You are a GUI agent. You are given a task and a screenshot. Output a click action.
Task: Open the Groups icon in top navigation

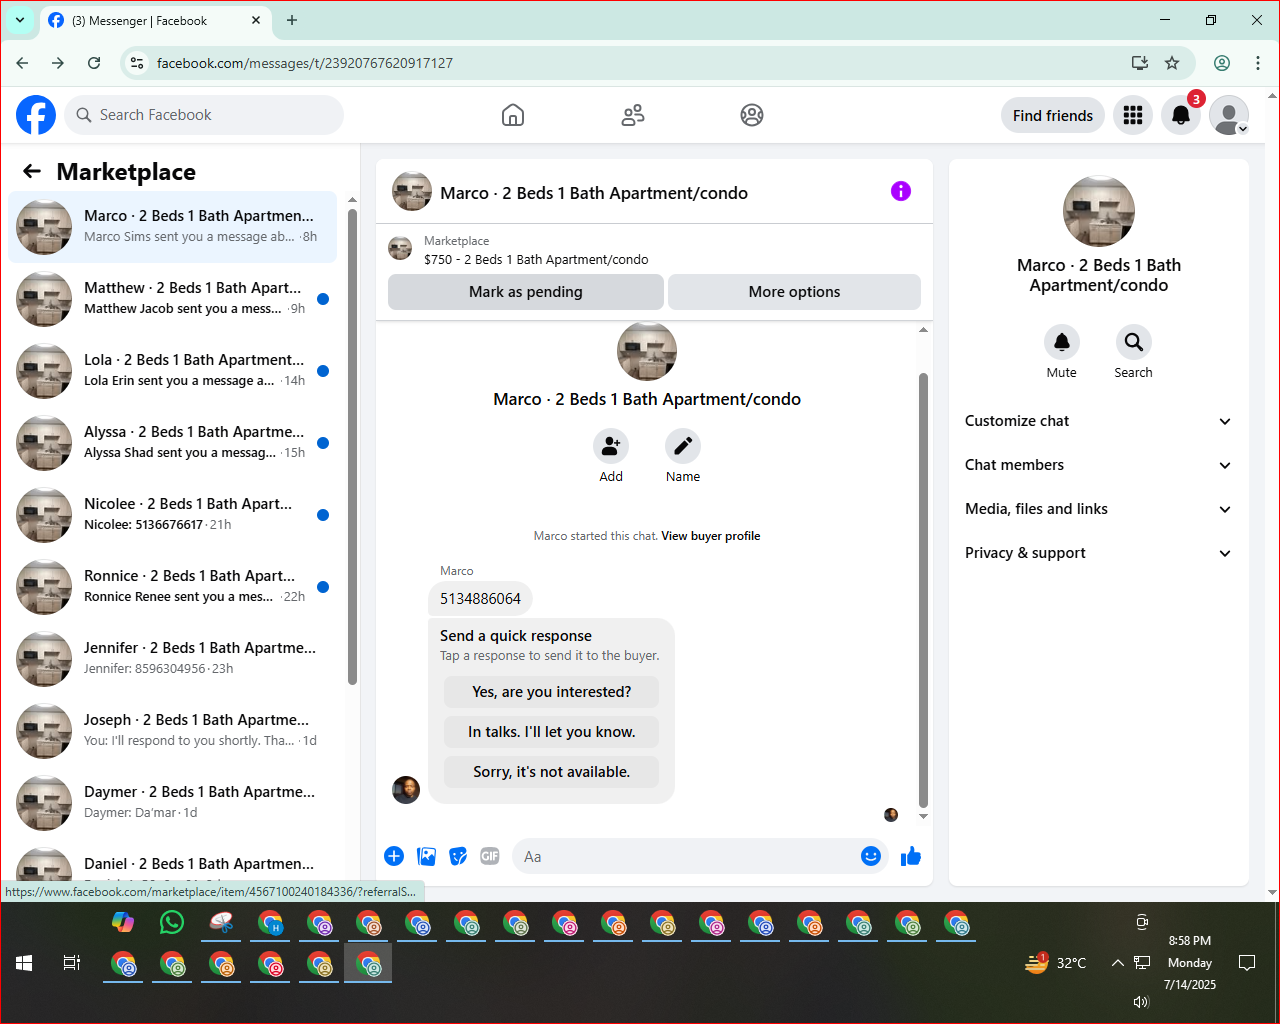(x=752, y=115)
